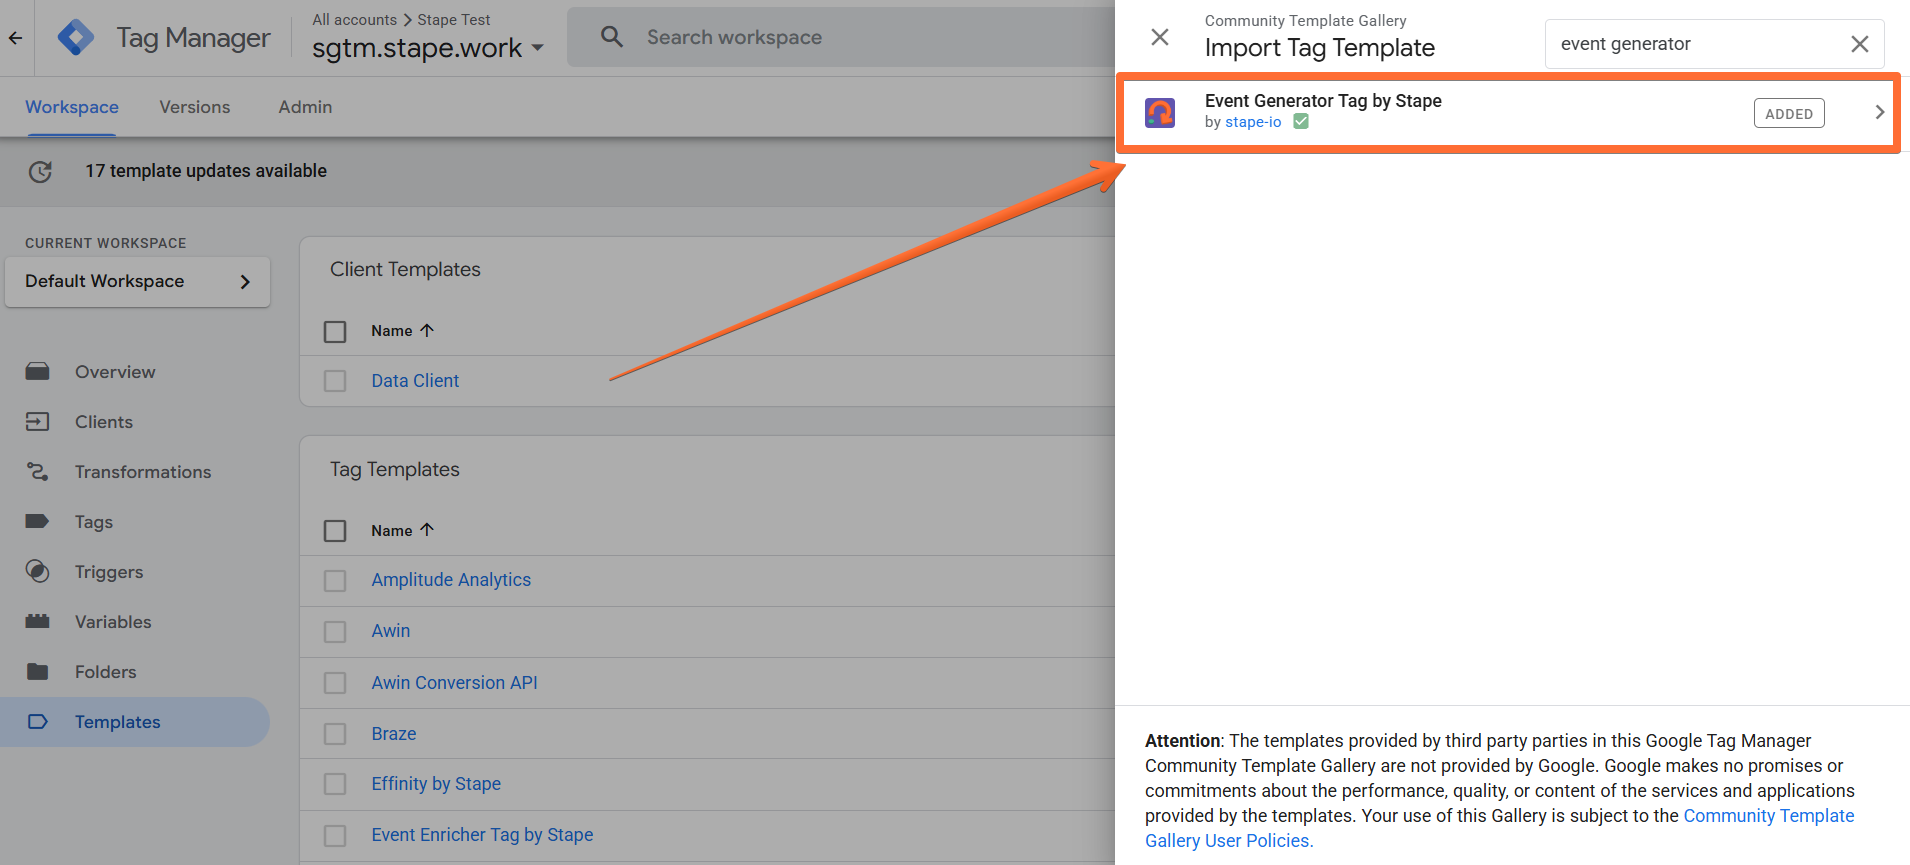Click the Clients sidebar icon
This screenshot has height=865, width=1910.
click(x=38, y=422)
